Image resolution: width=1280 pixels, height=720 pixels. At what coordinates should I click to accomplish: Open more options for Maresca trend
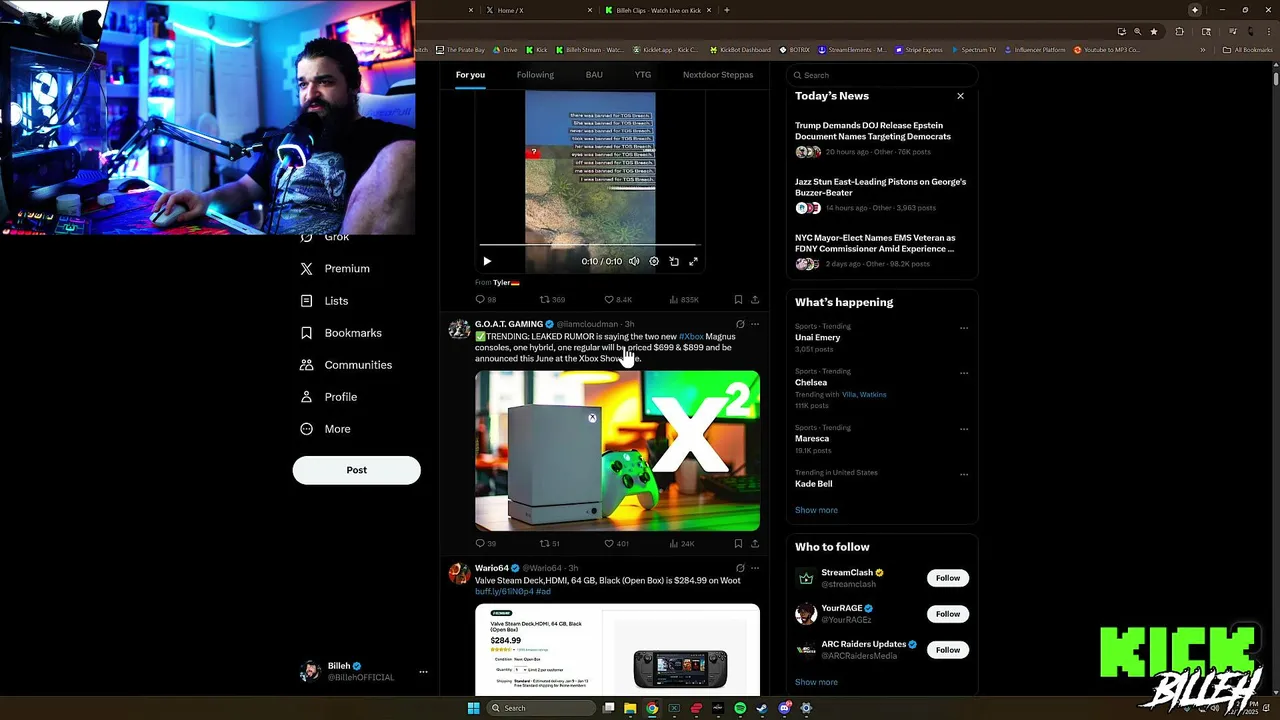click(964, 429)
